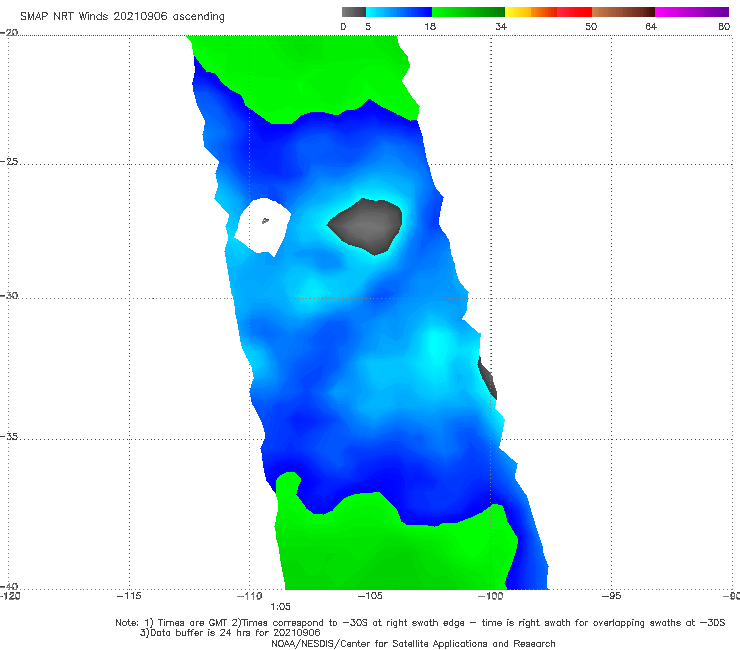Click the 'NOAA/NESDIS/Center for Satellite Applications' credit
The height and width of the screenshot is (650, 740).
point(413,644)
